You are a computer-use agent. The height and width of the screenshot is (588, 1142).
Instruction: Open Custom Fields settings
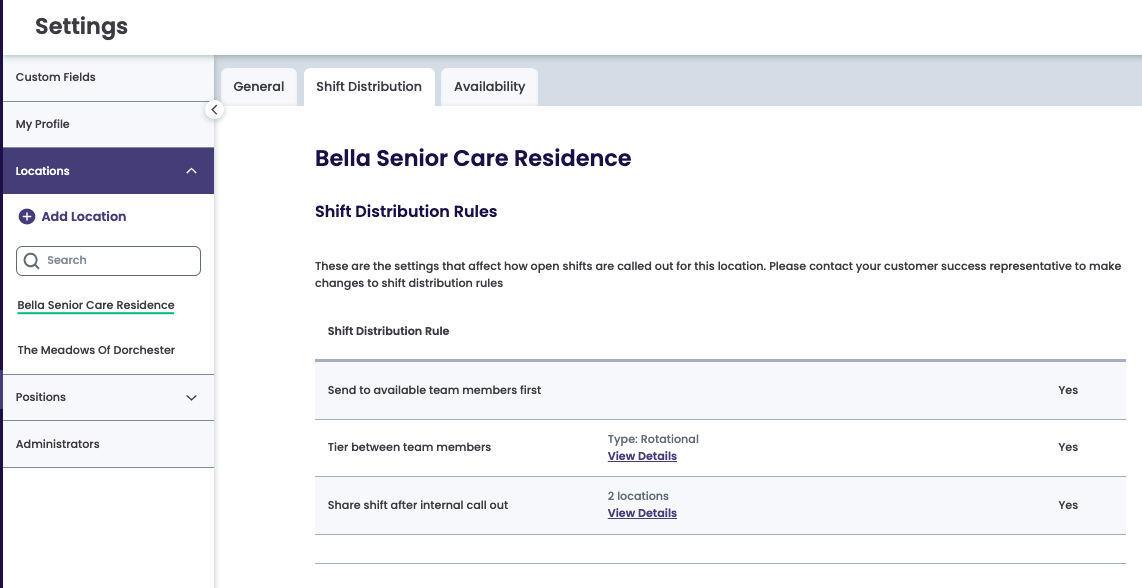pos(56,77)
